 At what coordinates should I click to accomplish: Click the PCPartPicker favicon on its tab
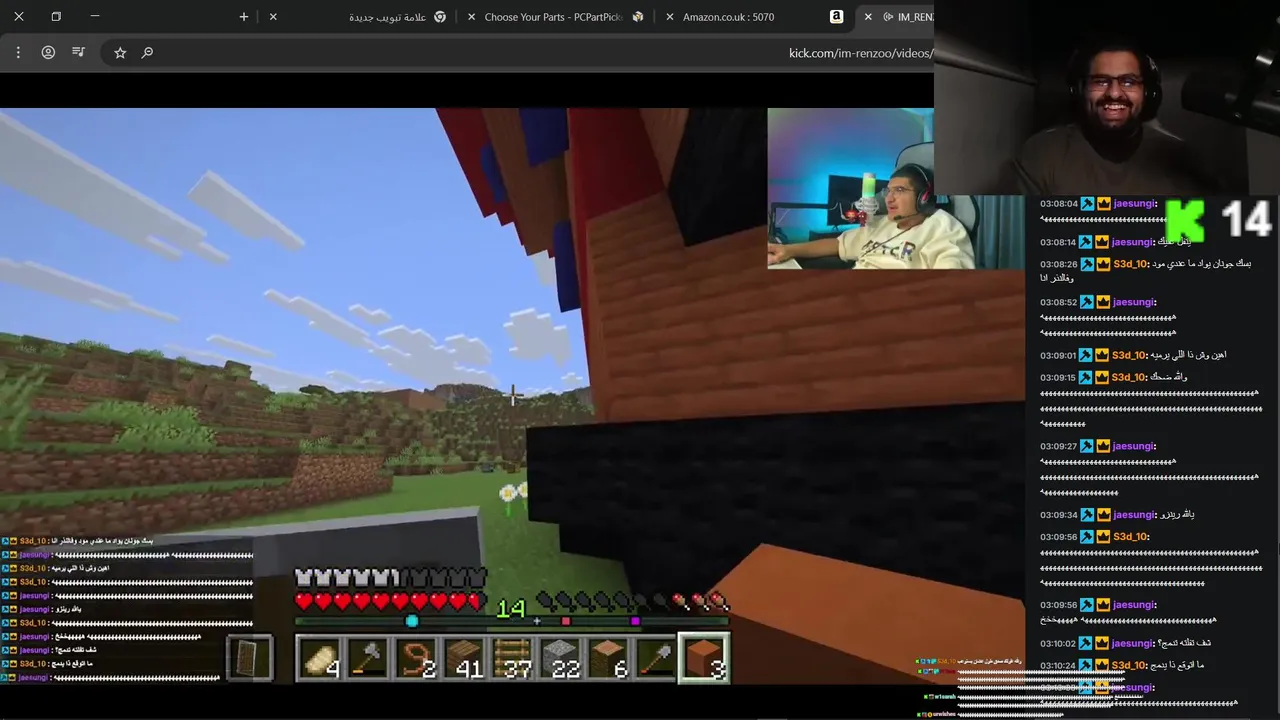(638, 17)
